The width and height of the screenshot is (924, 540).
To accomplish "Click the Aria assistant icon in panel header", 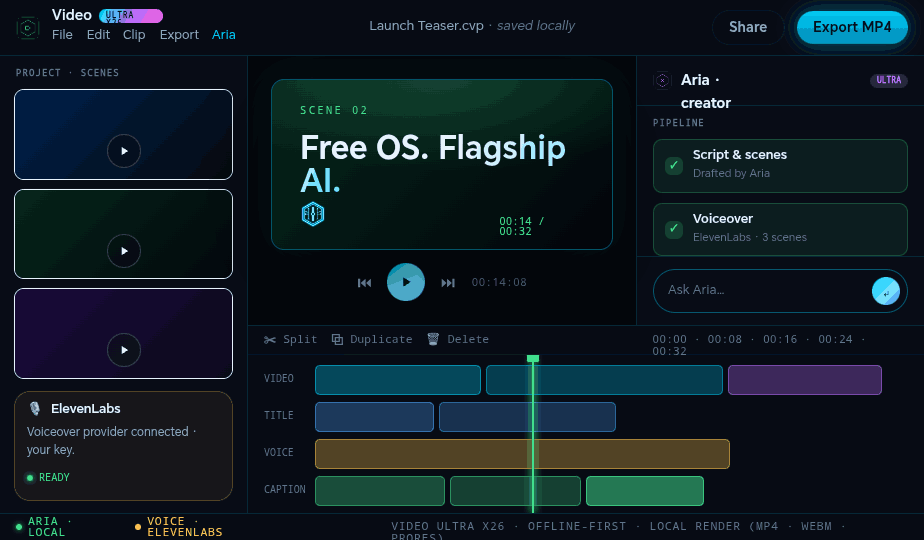I will coord(662,80).
